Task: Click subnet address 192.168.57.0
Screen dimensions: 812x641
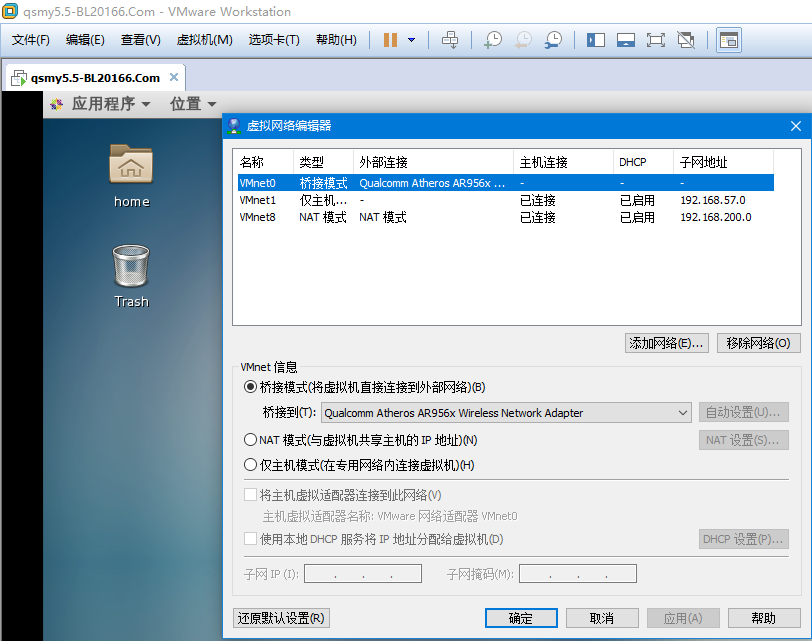Action: click(x=713, y=200)
